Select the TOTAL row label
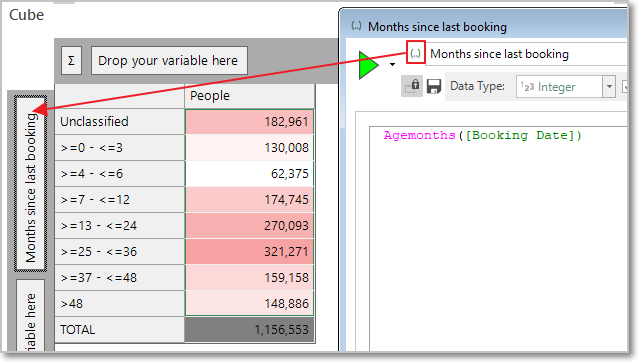Screen dimensions: 638x362 (120, 329)
